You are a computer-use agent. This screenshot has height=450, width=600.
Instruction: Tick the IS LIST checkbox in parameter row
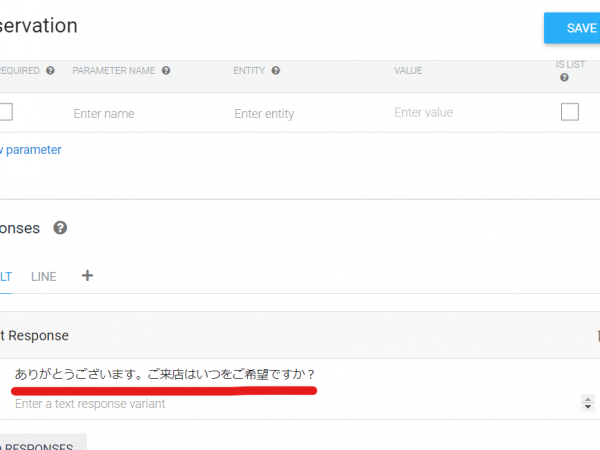click(x=570, y=112)
